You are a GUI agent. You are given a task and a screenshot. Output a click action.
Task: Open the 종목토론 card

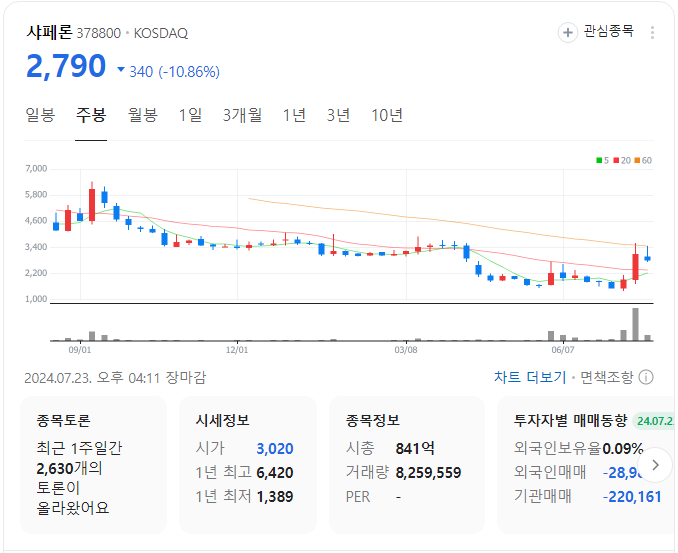pos(93,464)
